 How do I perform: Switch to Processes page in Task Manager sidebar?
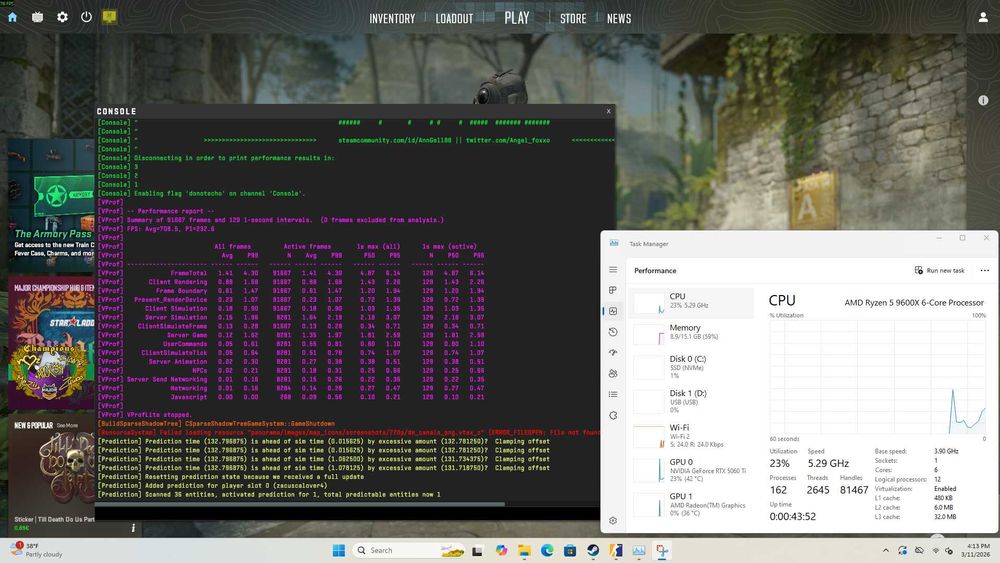[613, 290]
